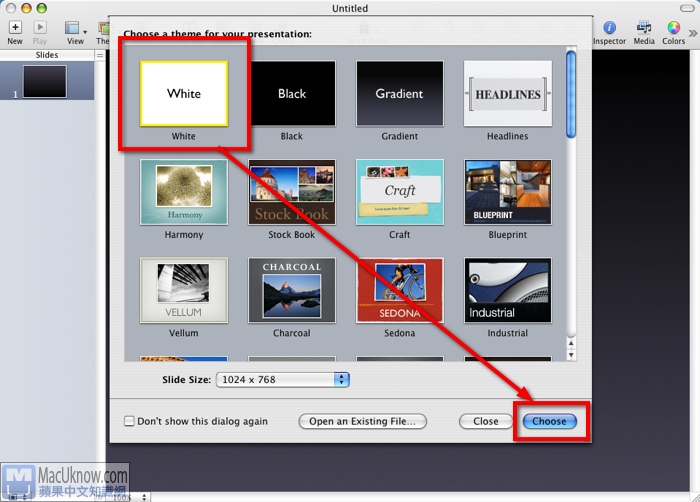Click the 'Slide Size:' label
This screenshot has width=700, height=502.
pos(186,380)
